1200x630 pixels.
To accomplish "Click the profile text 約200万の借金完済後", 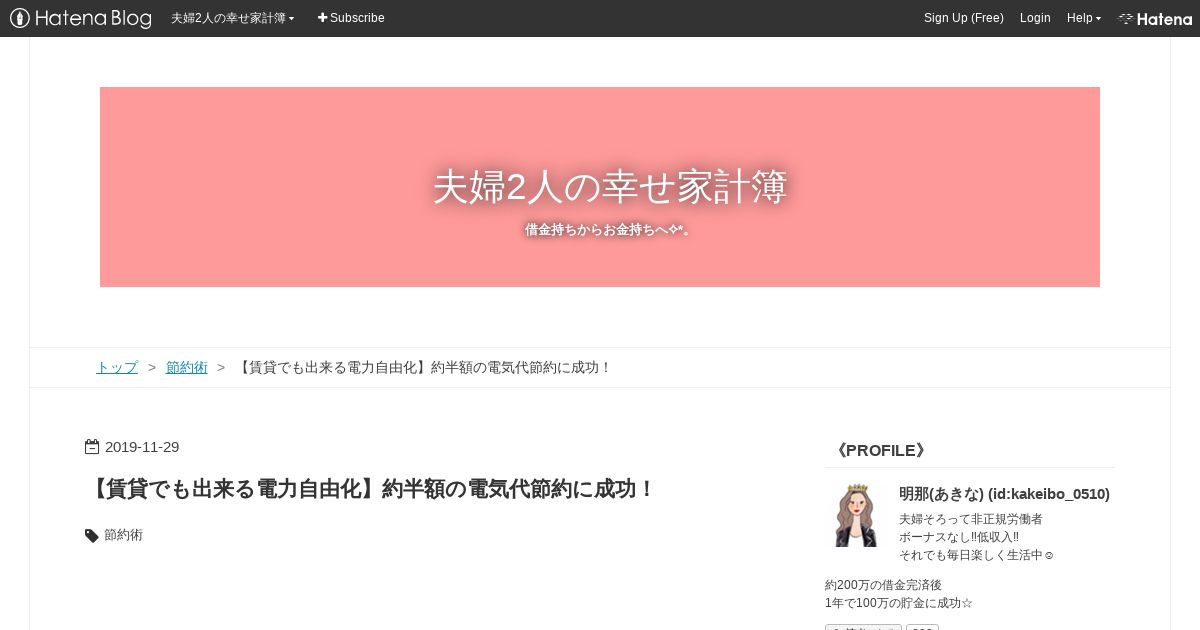I will click(883, 585).
